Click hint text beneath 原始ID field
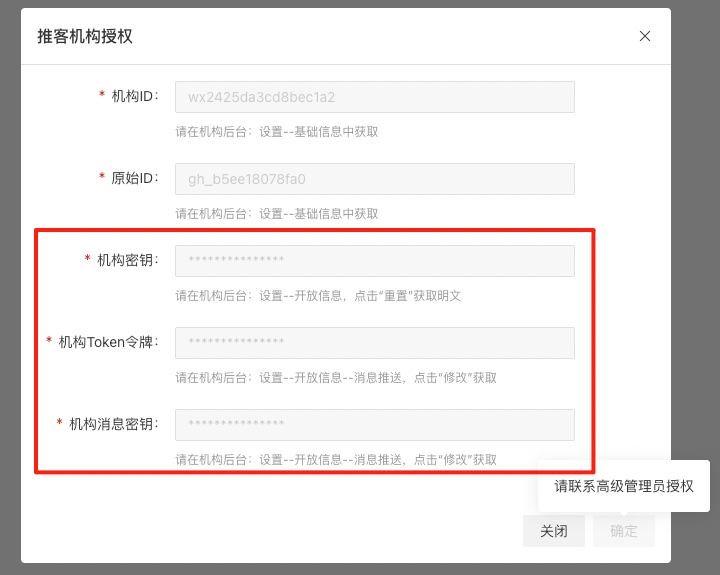This screenshot has width=720, height=575. tap(277, 213)
